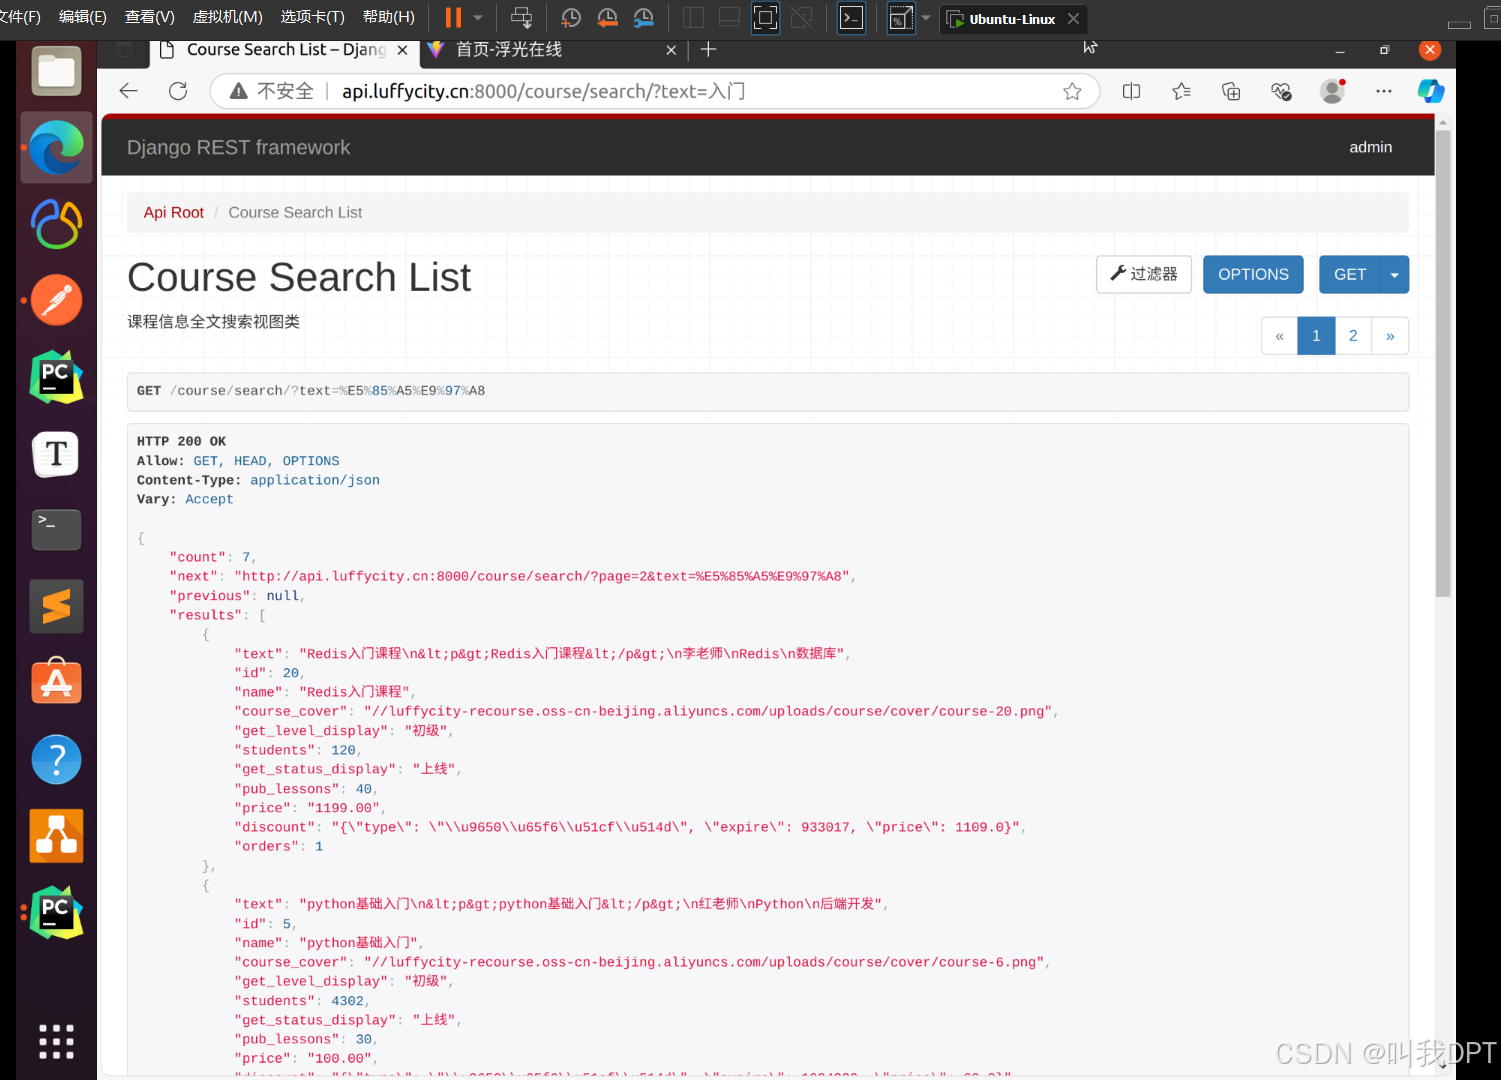Open the 帮助(H) menu
Viewport: 1501px width, 1080px height.
pos(388,17)
